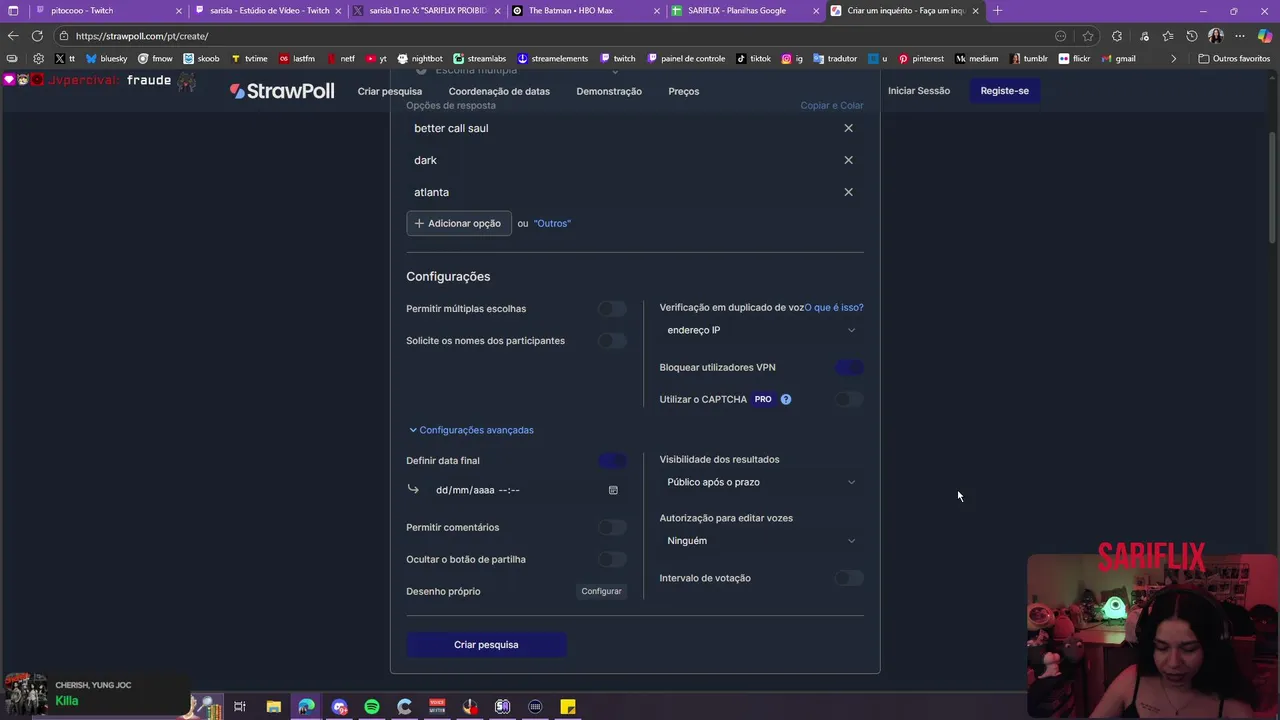Add this page to favorites star
Image resolution: width=1280 pixels, height=720 pixels.
coord(1088,36)
